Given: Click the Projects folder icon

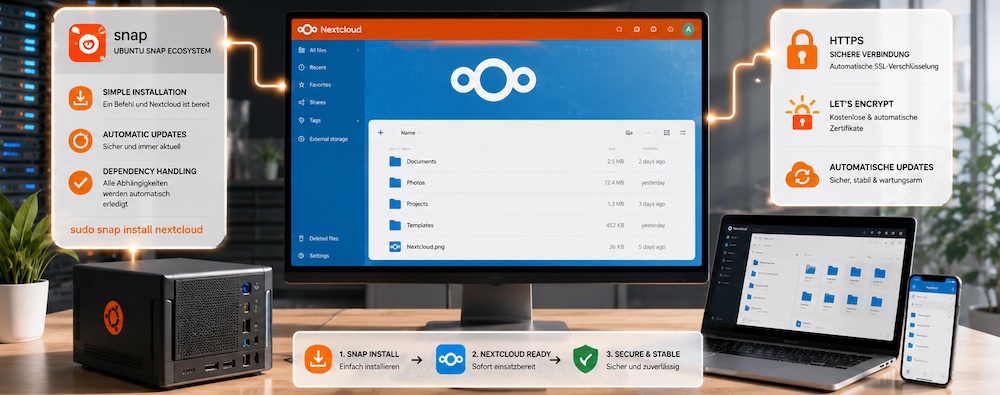Looking at the screenshot, I should [395, 204].
